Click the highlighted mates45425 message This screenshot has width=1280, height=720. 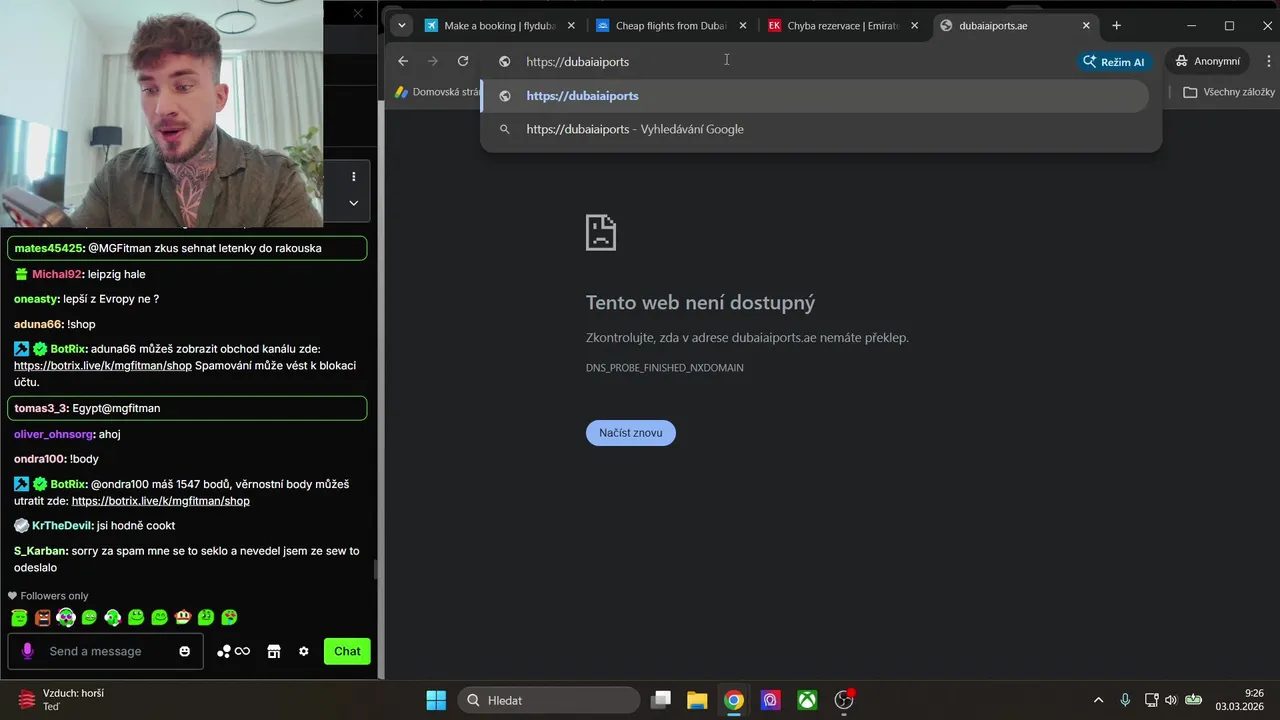point(187,248)
